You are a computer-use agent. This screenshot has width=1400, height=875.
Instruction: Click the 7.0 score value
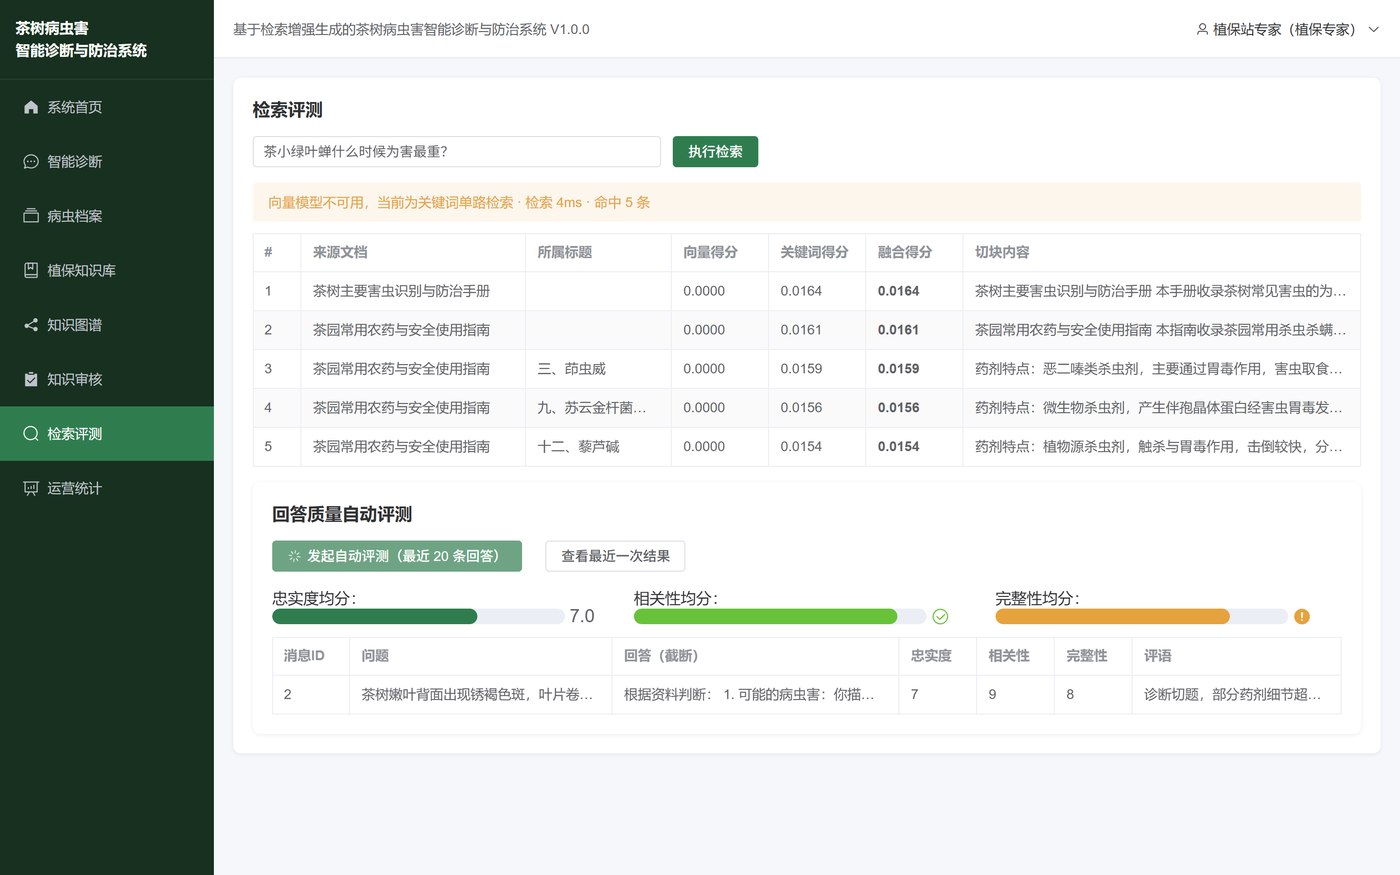pos(582,616)
